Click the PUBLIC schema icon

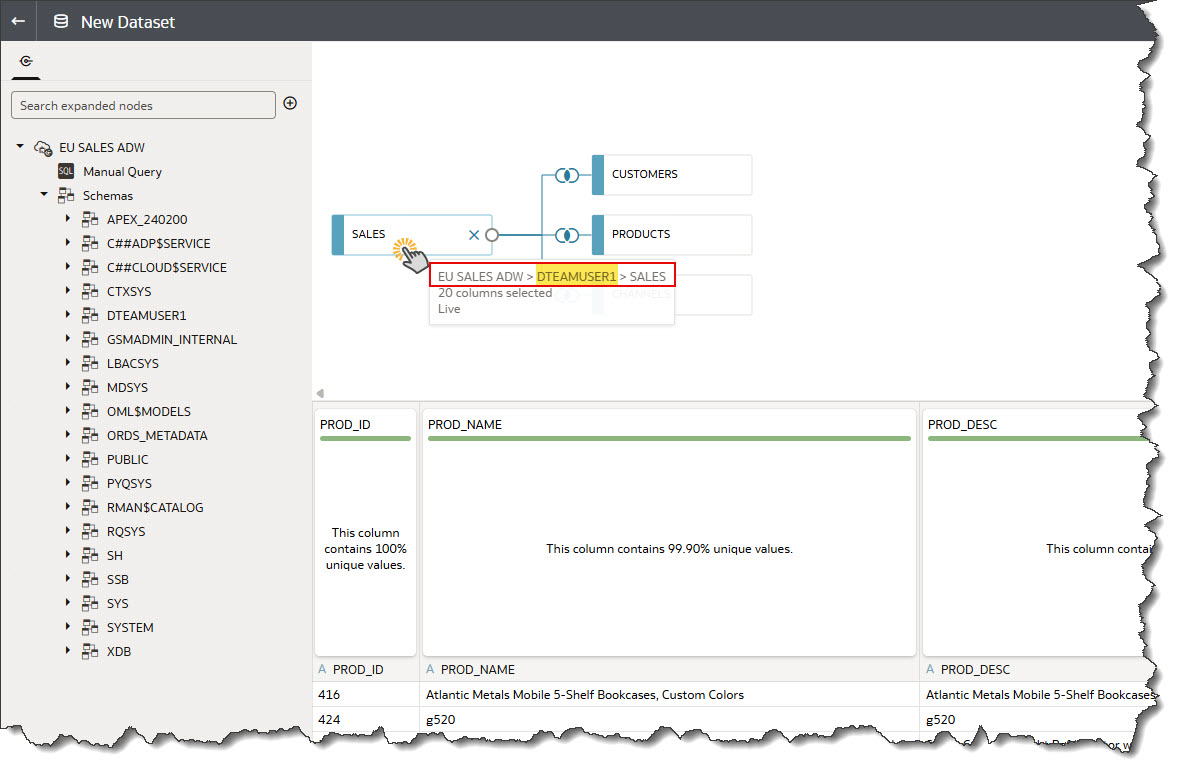click(x=90, y=459)
